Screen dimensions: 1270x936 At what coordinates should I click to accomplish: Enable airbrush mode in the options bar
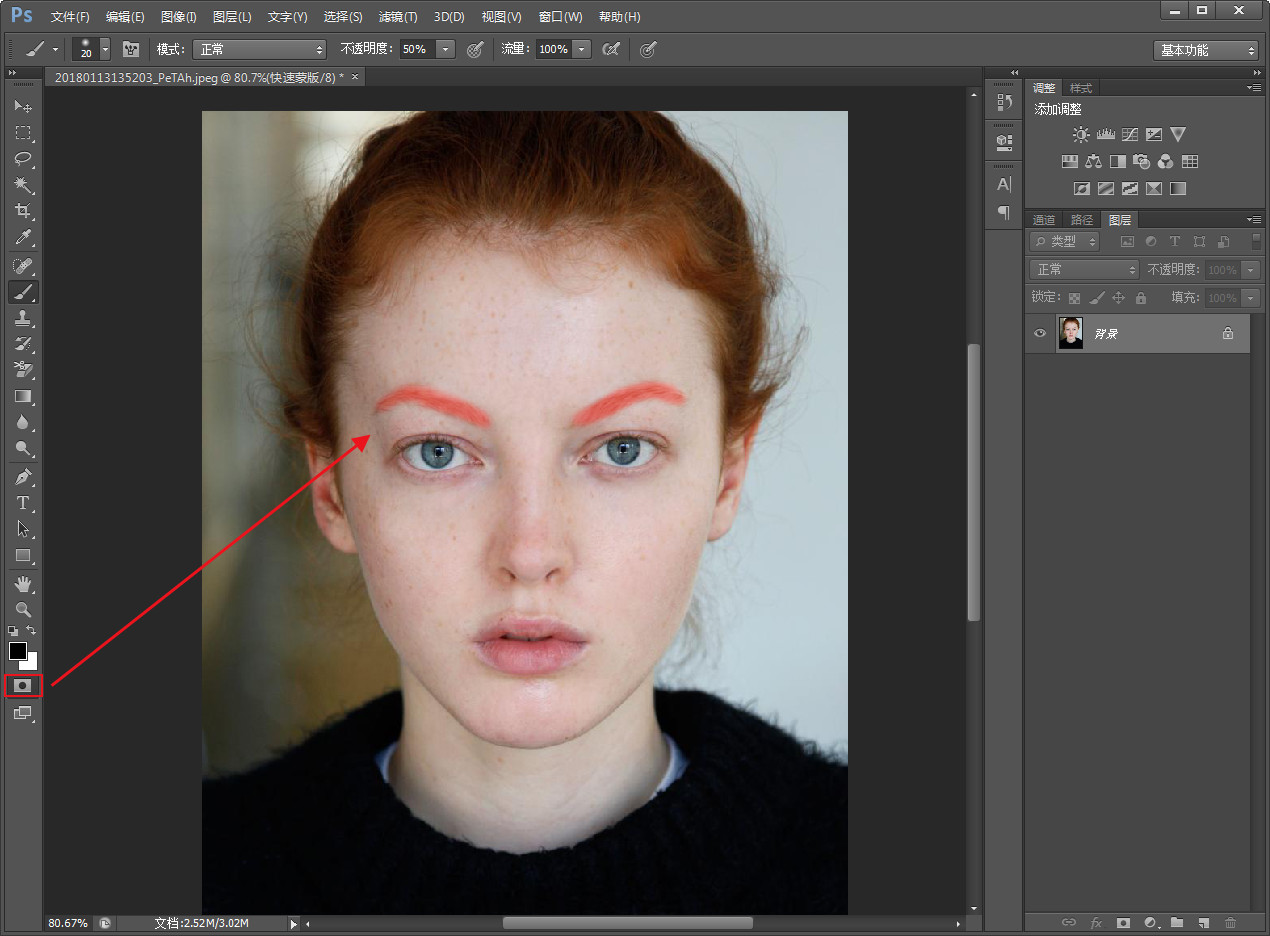click(x=611, y=49)
